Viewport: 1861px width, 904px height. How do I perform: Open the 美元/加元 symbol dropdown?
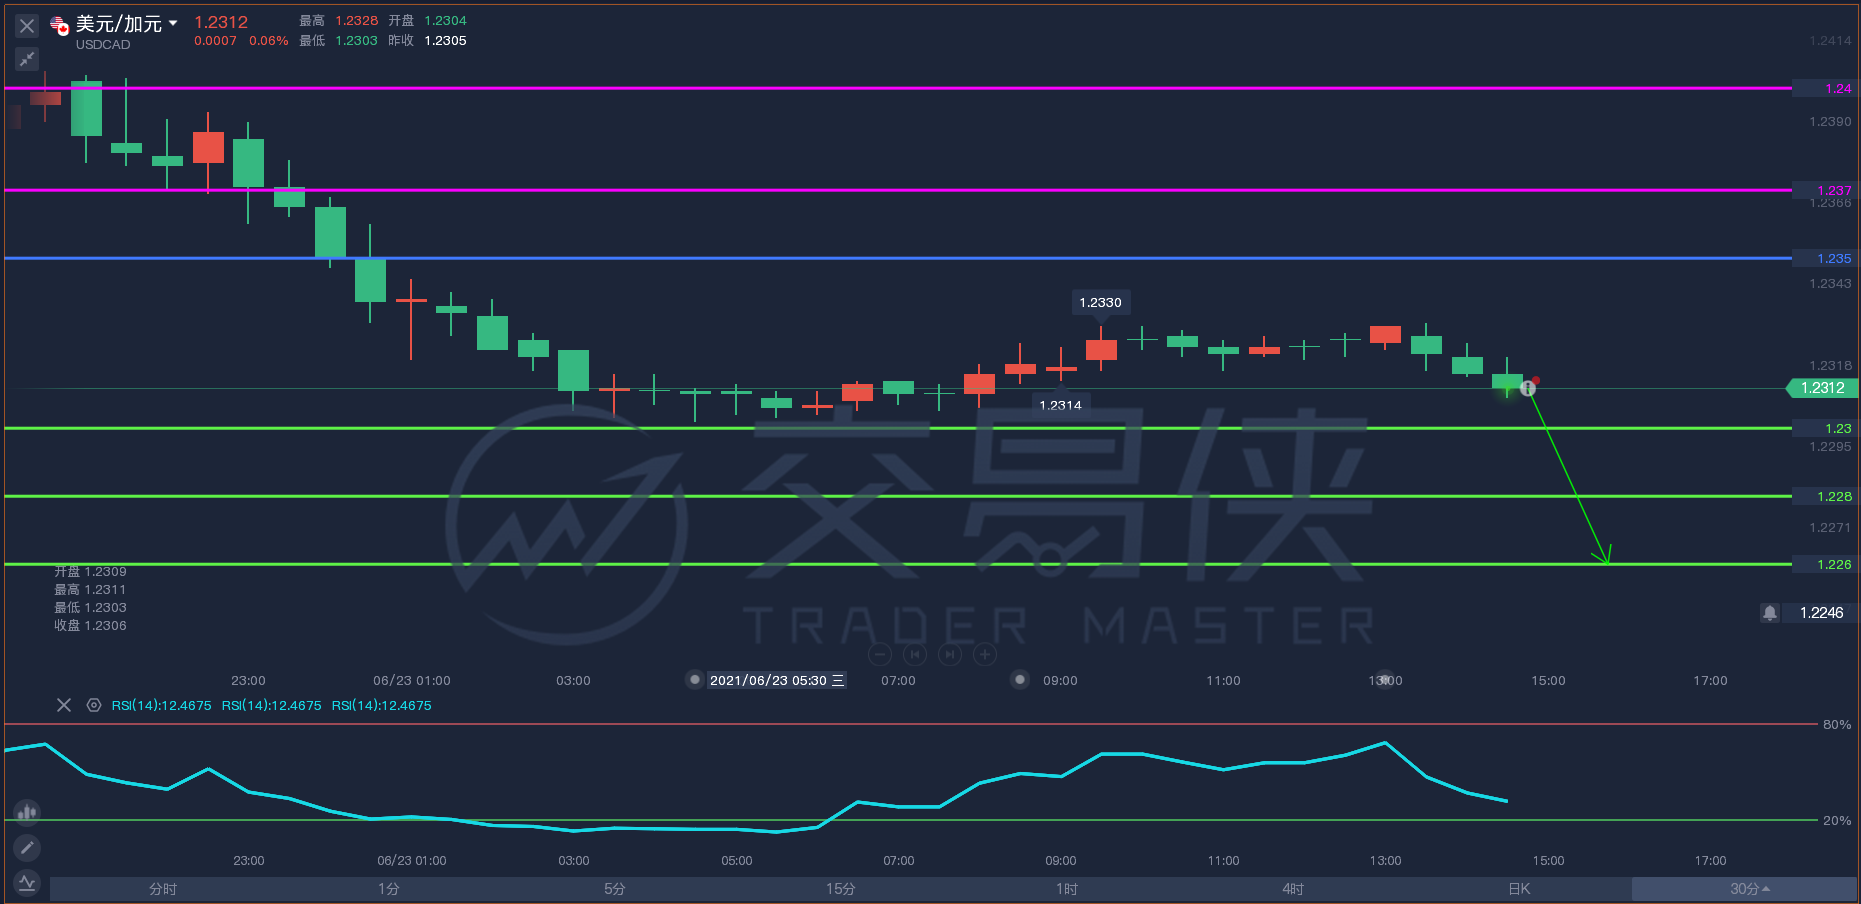click(x=173, y=23)
